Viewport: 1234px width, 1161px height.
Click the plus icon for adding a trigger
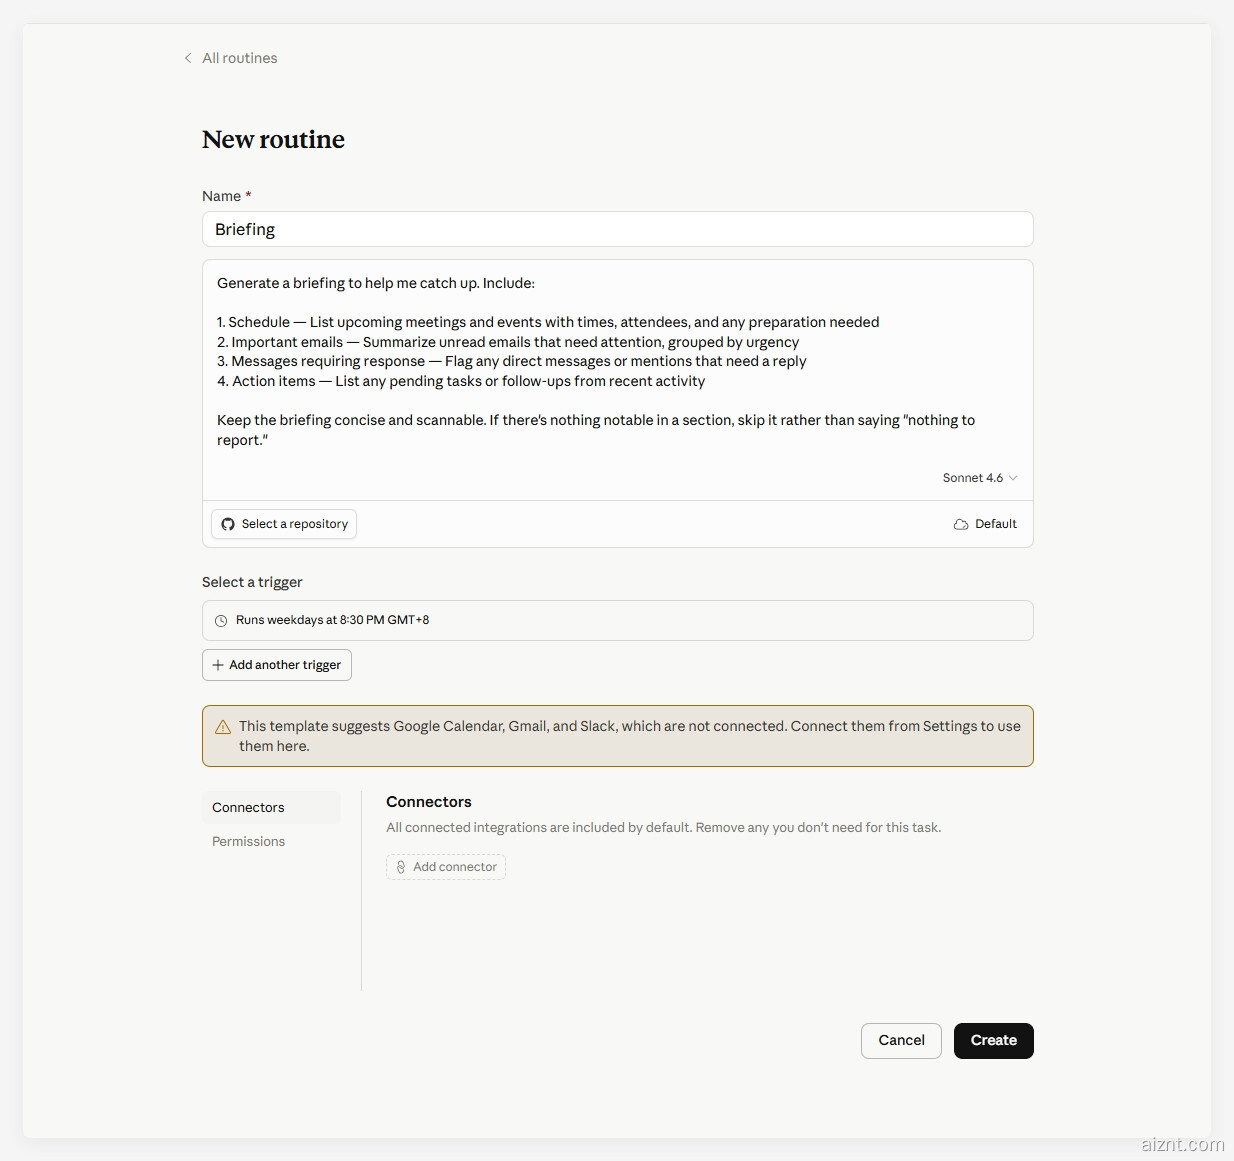pos(218,665)
